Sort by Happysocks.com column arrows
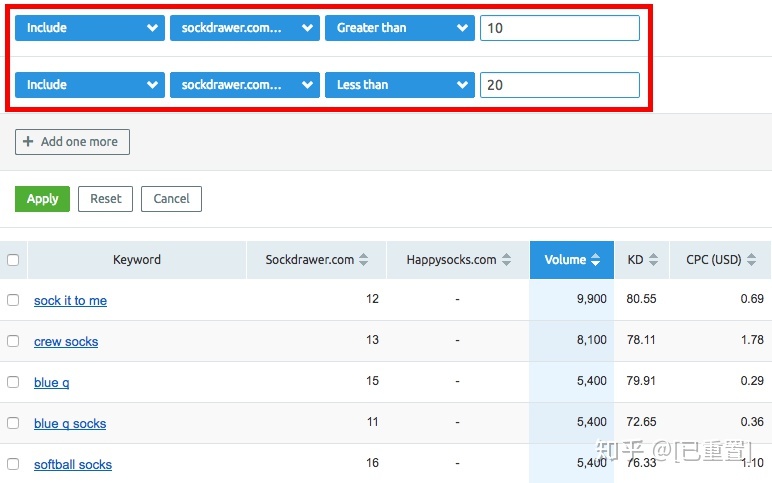The width and height of the screenshot is (772, 483). click(506, 259)
